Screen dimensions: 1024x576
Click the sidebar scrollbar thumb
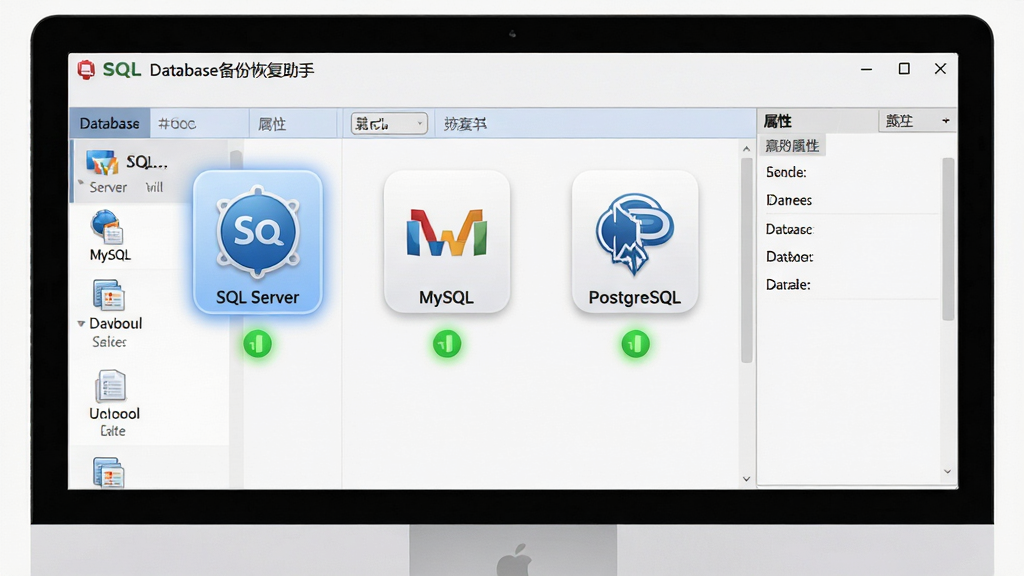coord(236,163)
